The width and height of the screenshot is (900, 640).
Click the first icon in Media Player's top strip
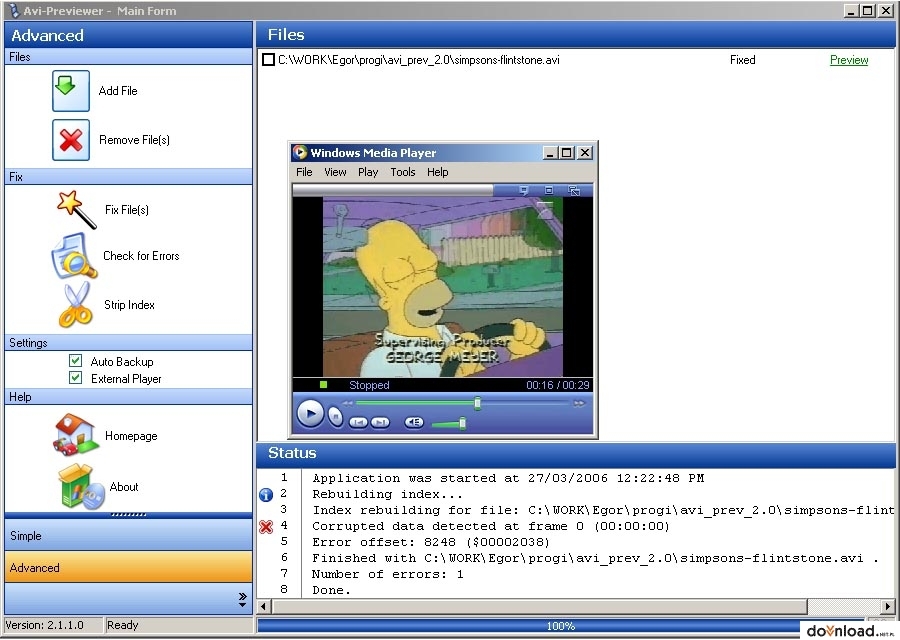523,190
